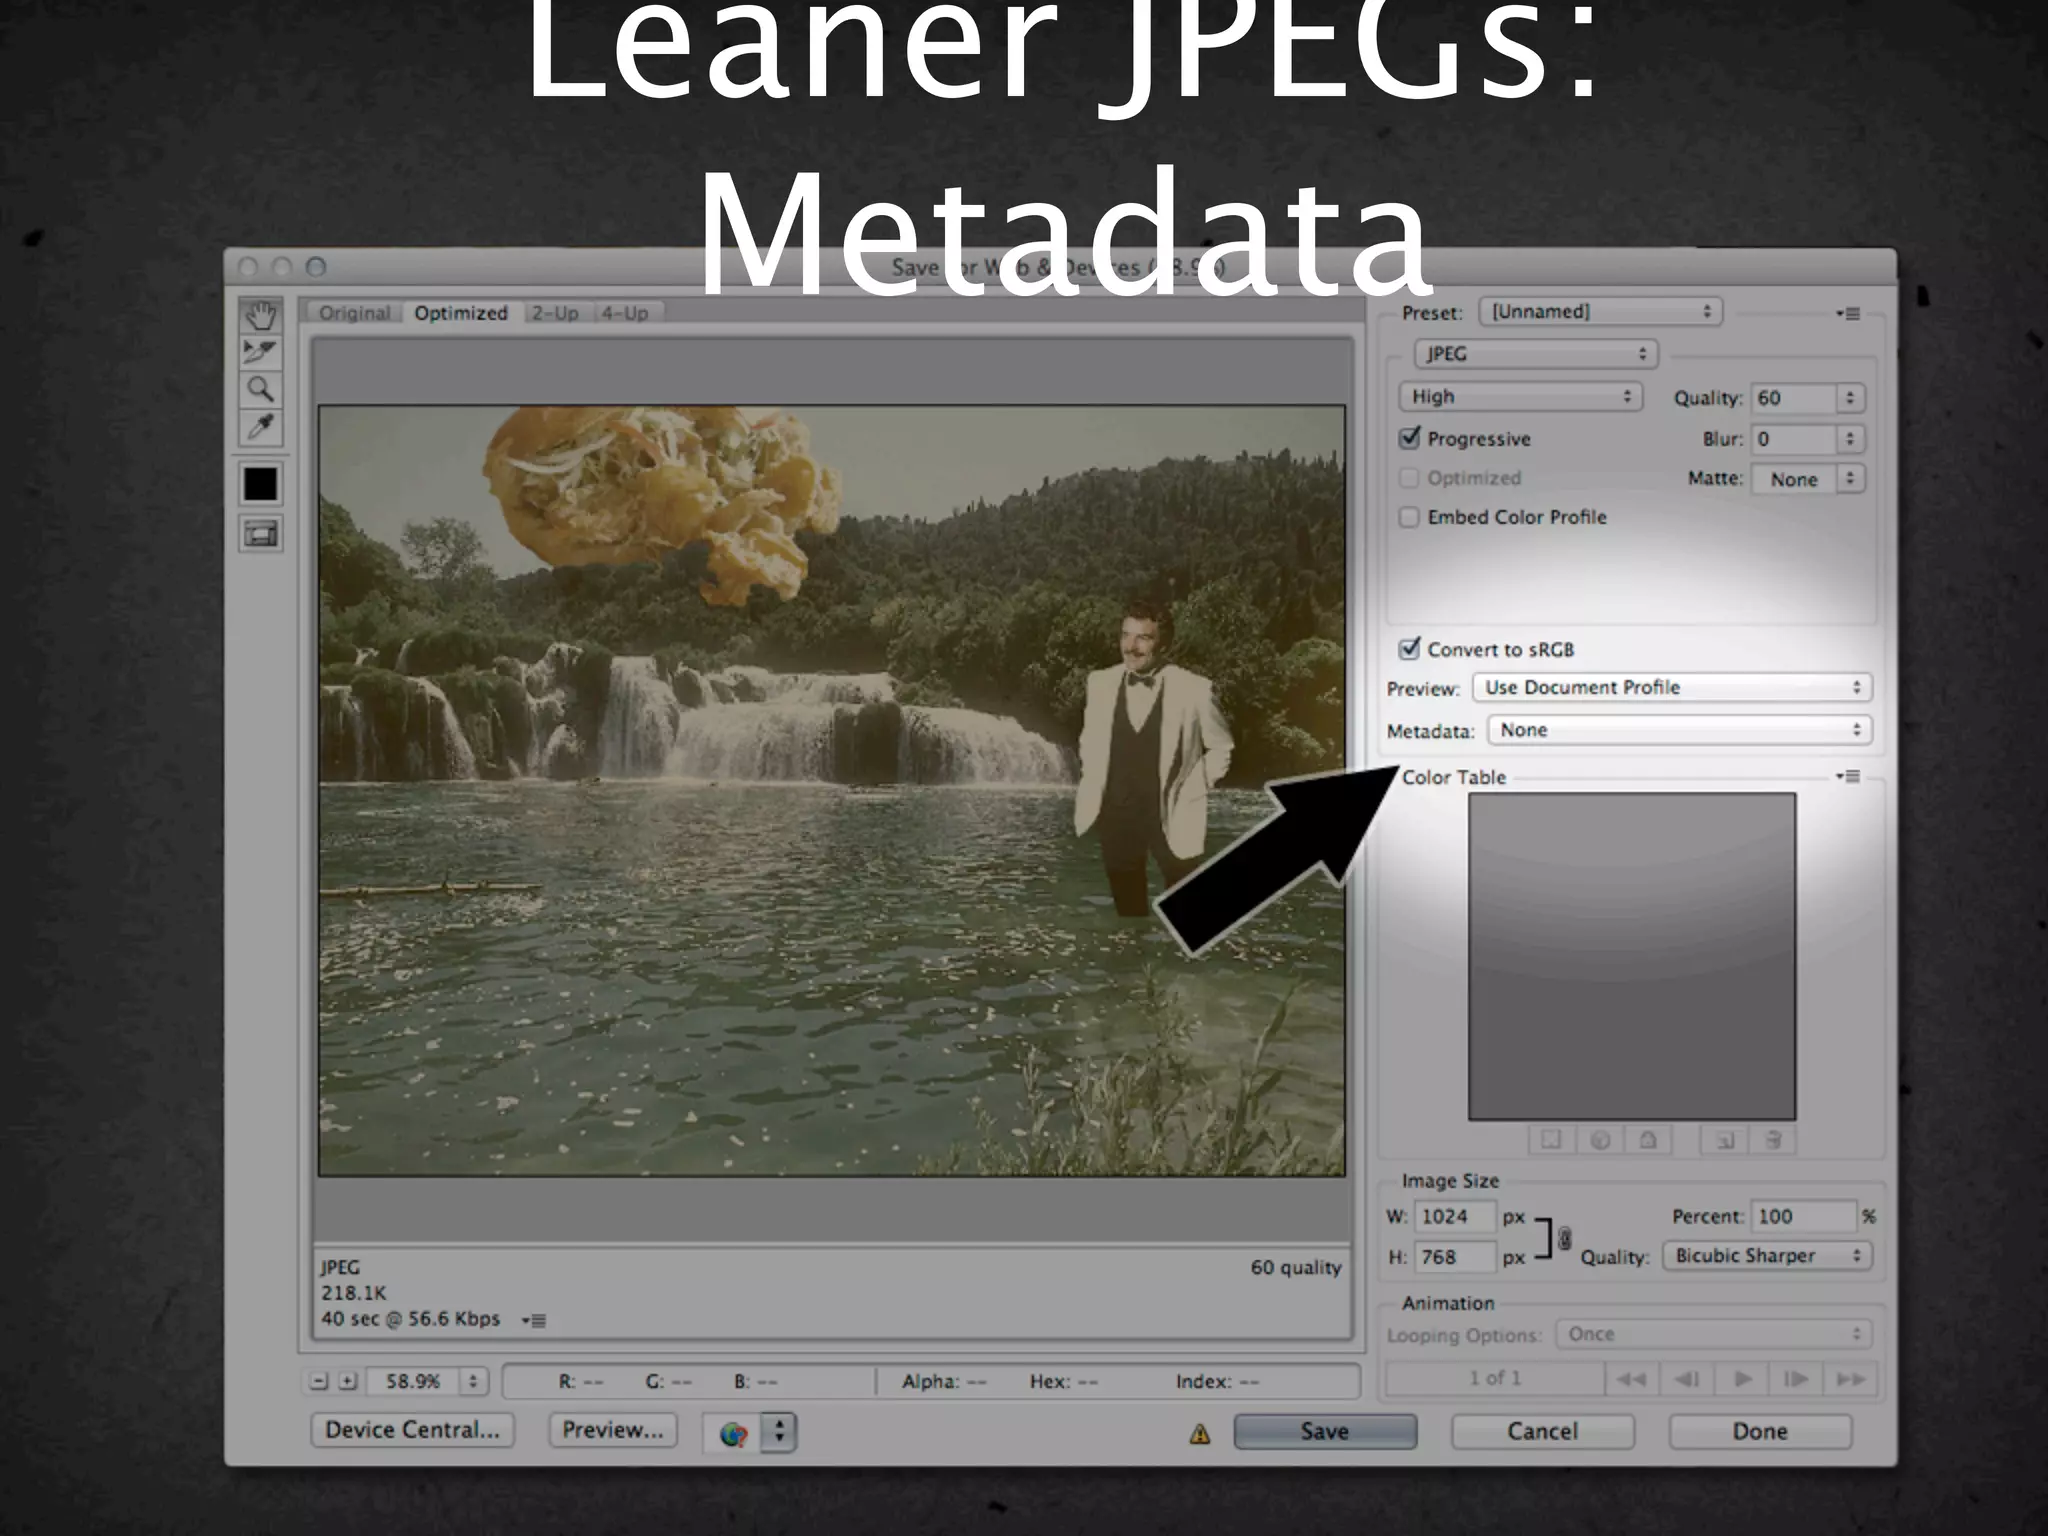The width and height of the screenshot is (2048, 1536).
Task: Open the zoom level dropdown arrows
Action: click(473, 1381)
